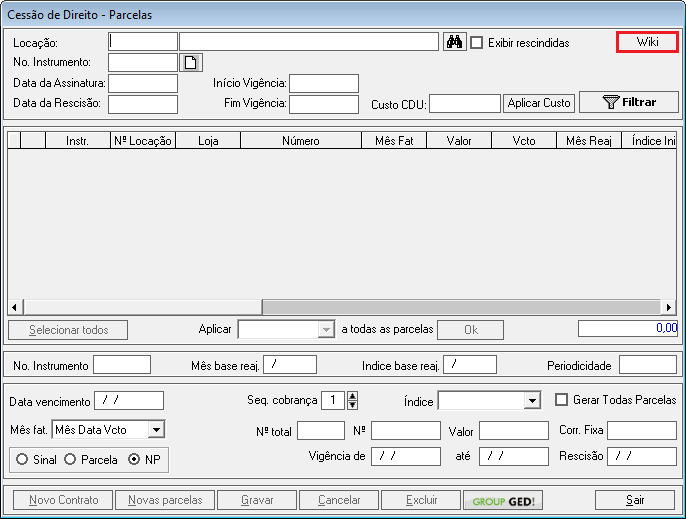Click the binoculars search icon beside Locação
Screen dimensions: 686x519
[x=455, y=42]
